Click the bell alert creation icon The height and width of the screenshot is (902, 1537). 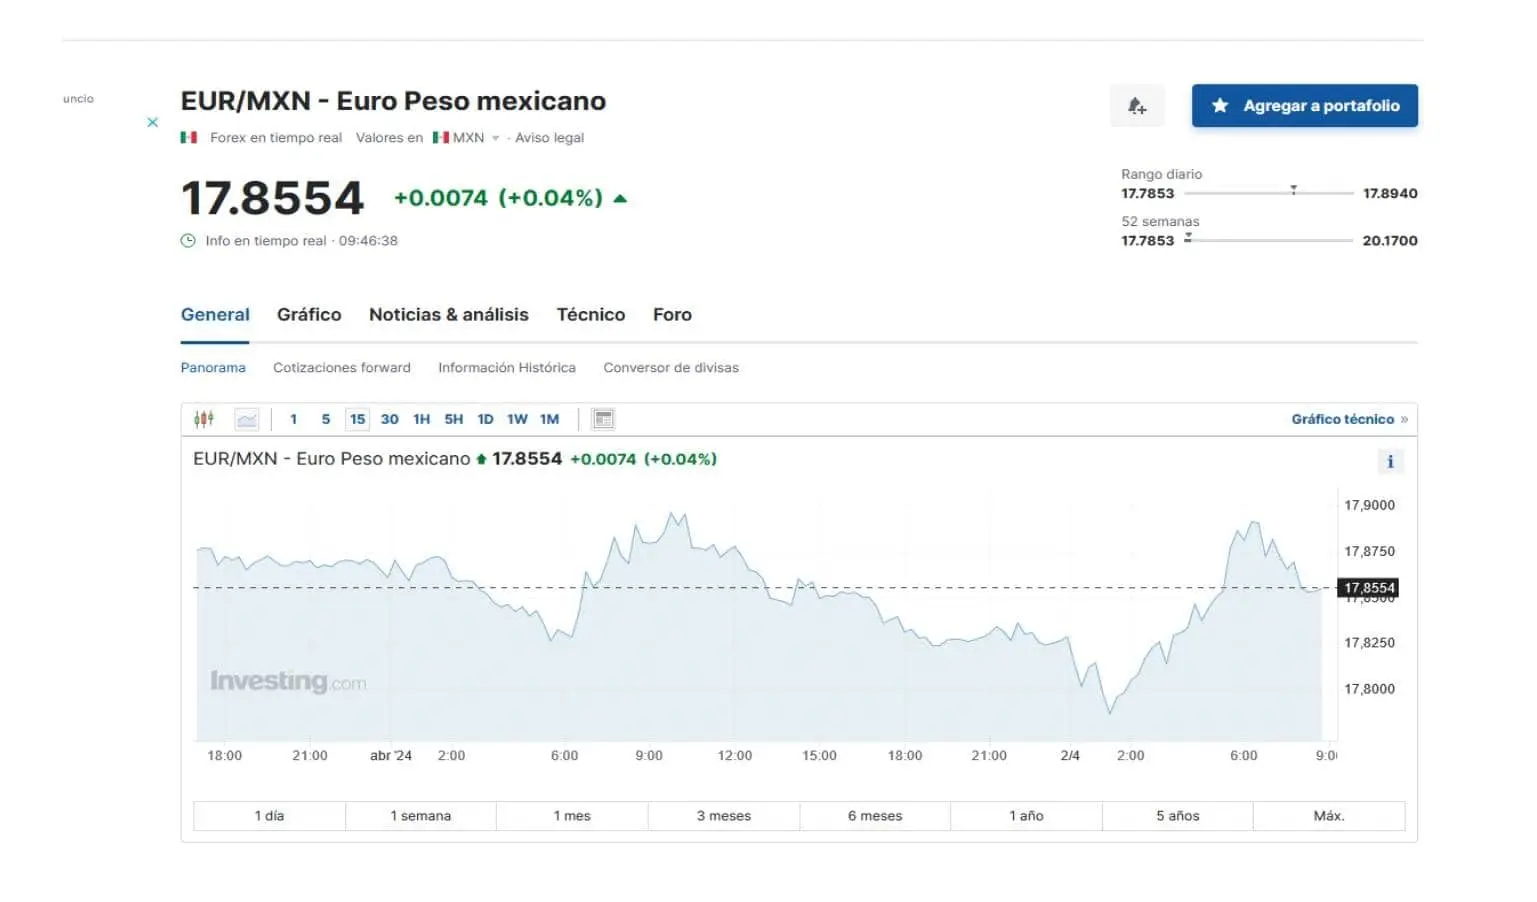pos(1137,105)
